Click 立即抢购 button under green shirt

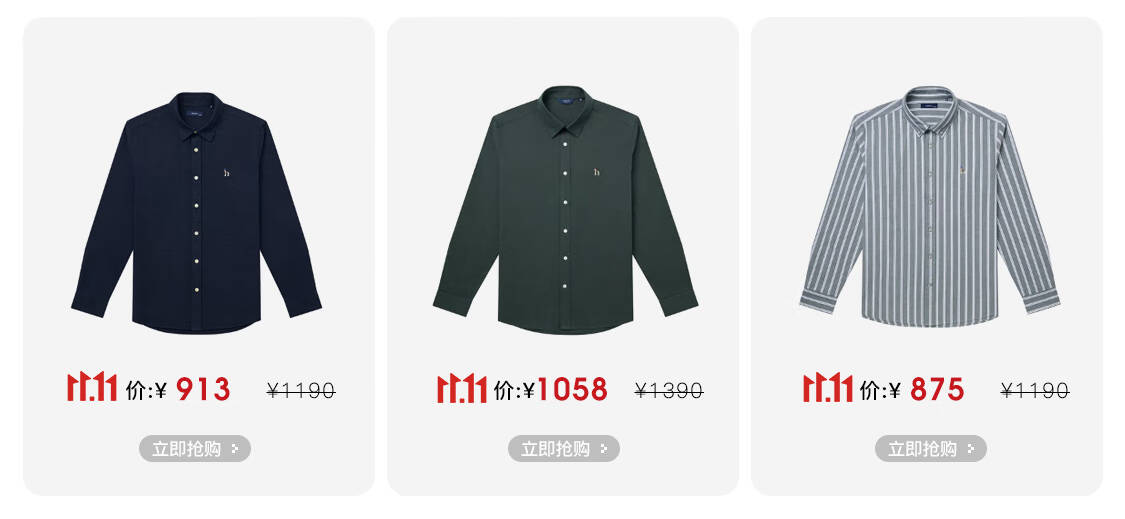point(564,449)
